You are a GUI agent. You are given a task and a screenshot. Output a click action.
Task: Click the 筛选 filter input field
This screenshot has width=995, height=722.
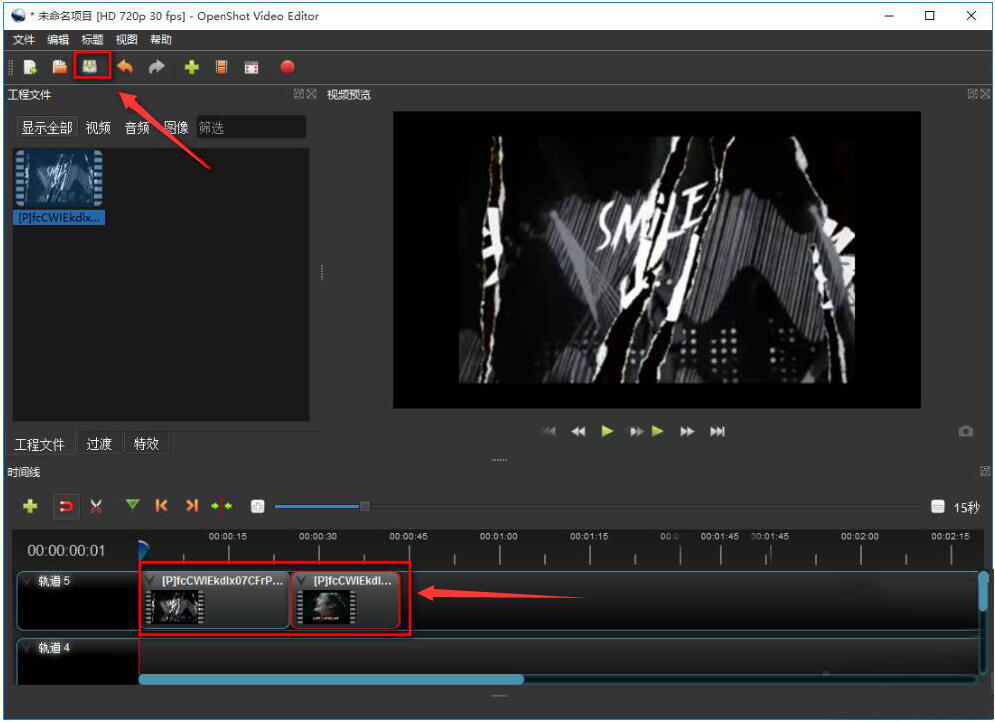pyautogui.click(x=250, y=128)
